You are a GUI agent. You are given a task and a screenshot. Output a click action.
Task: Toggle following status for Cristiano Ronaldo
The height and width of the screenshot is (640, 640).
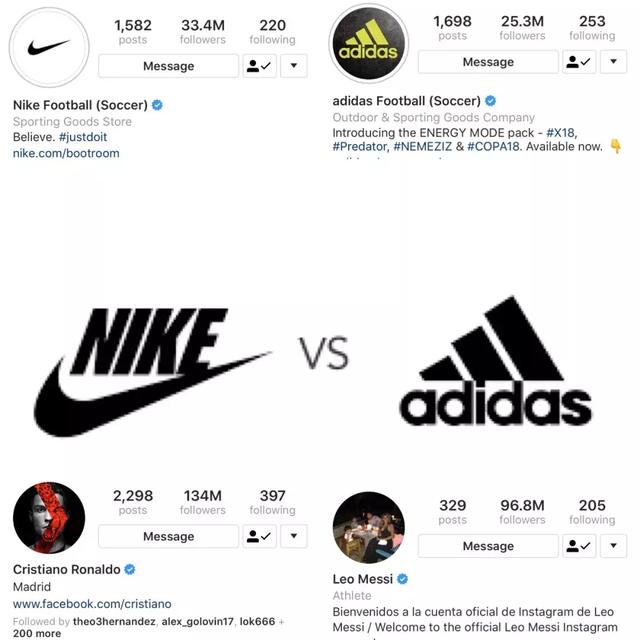[260, 536]
